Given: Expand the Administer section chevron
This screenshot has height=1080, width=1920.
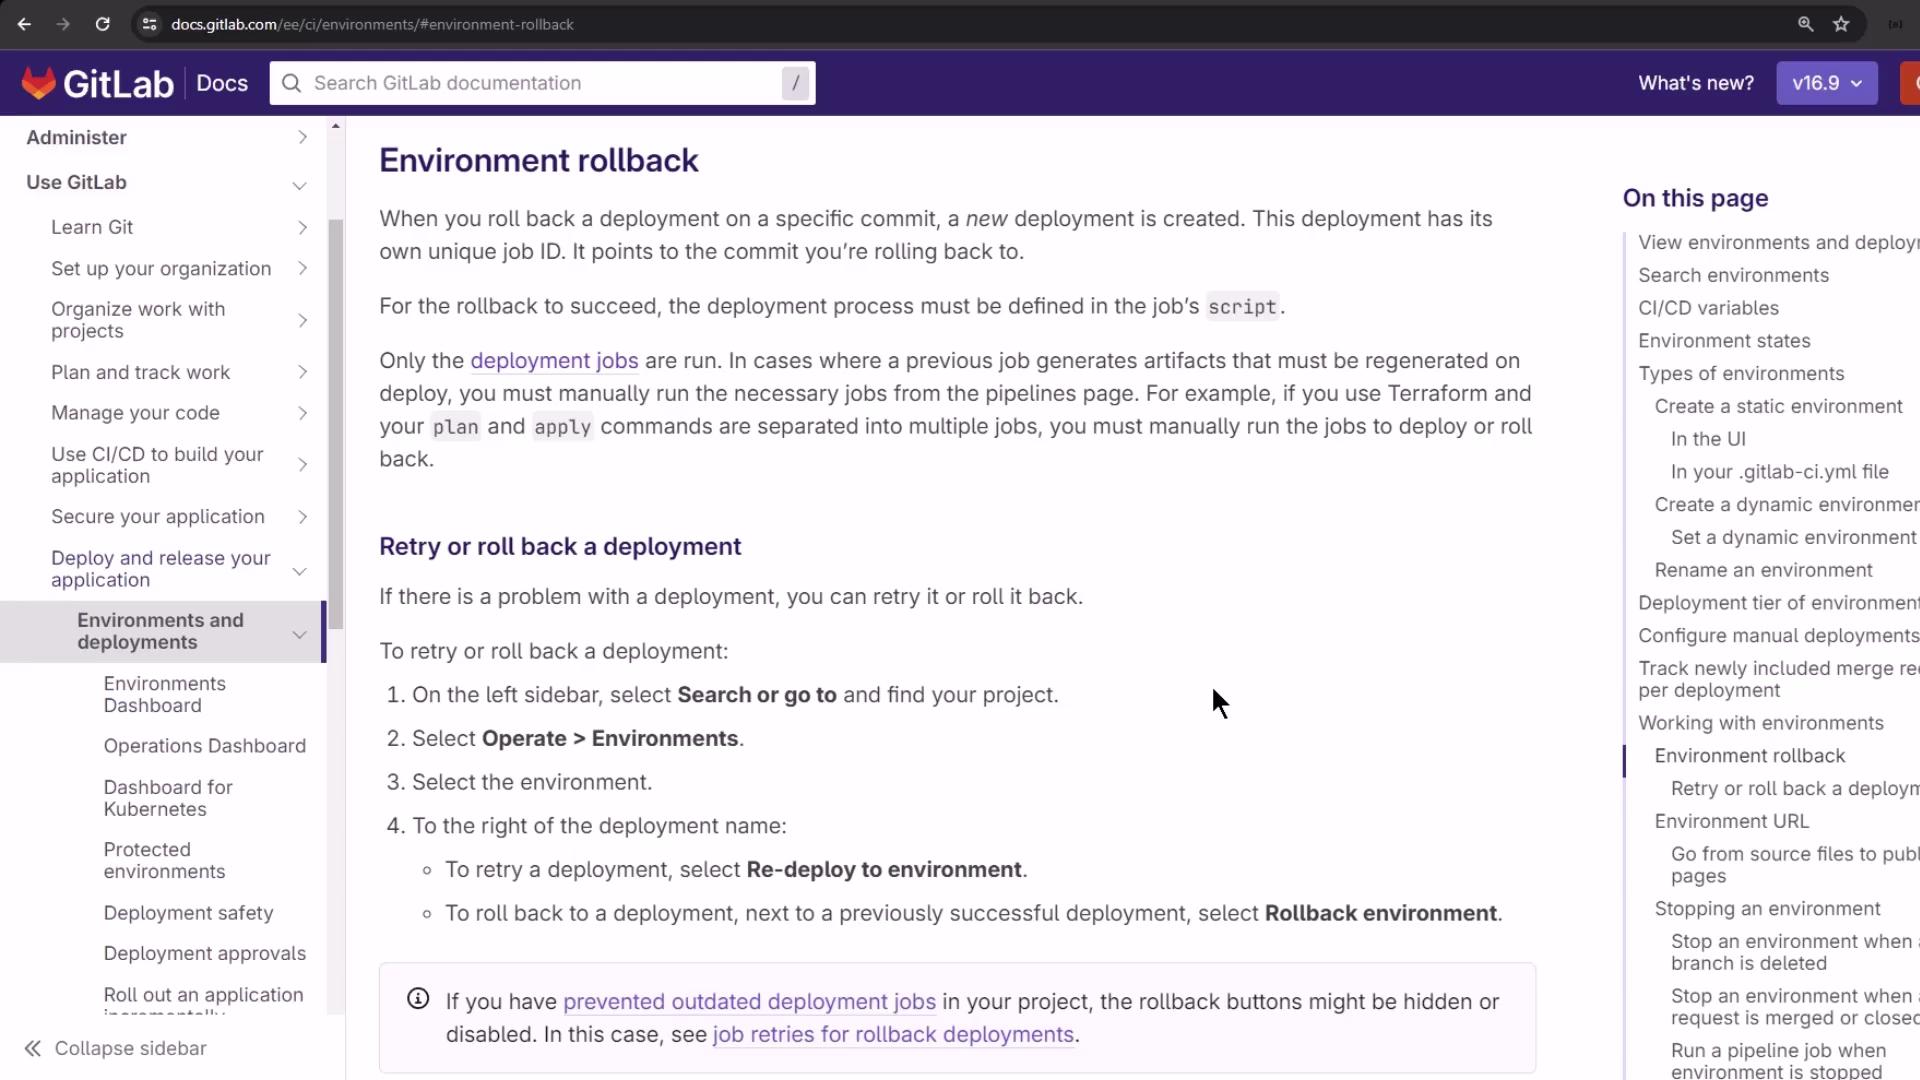Looking at the screenshot, I should coord(302,137).
